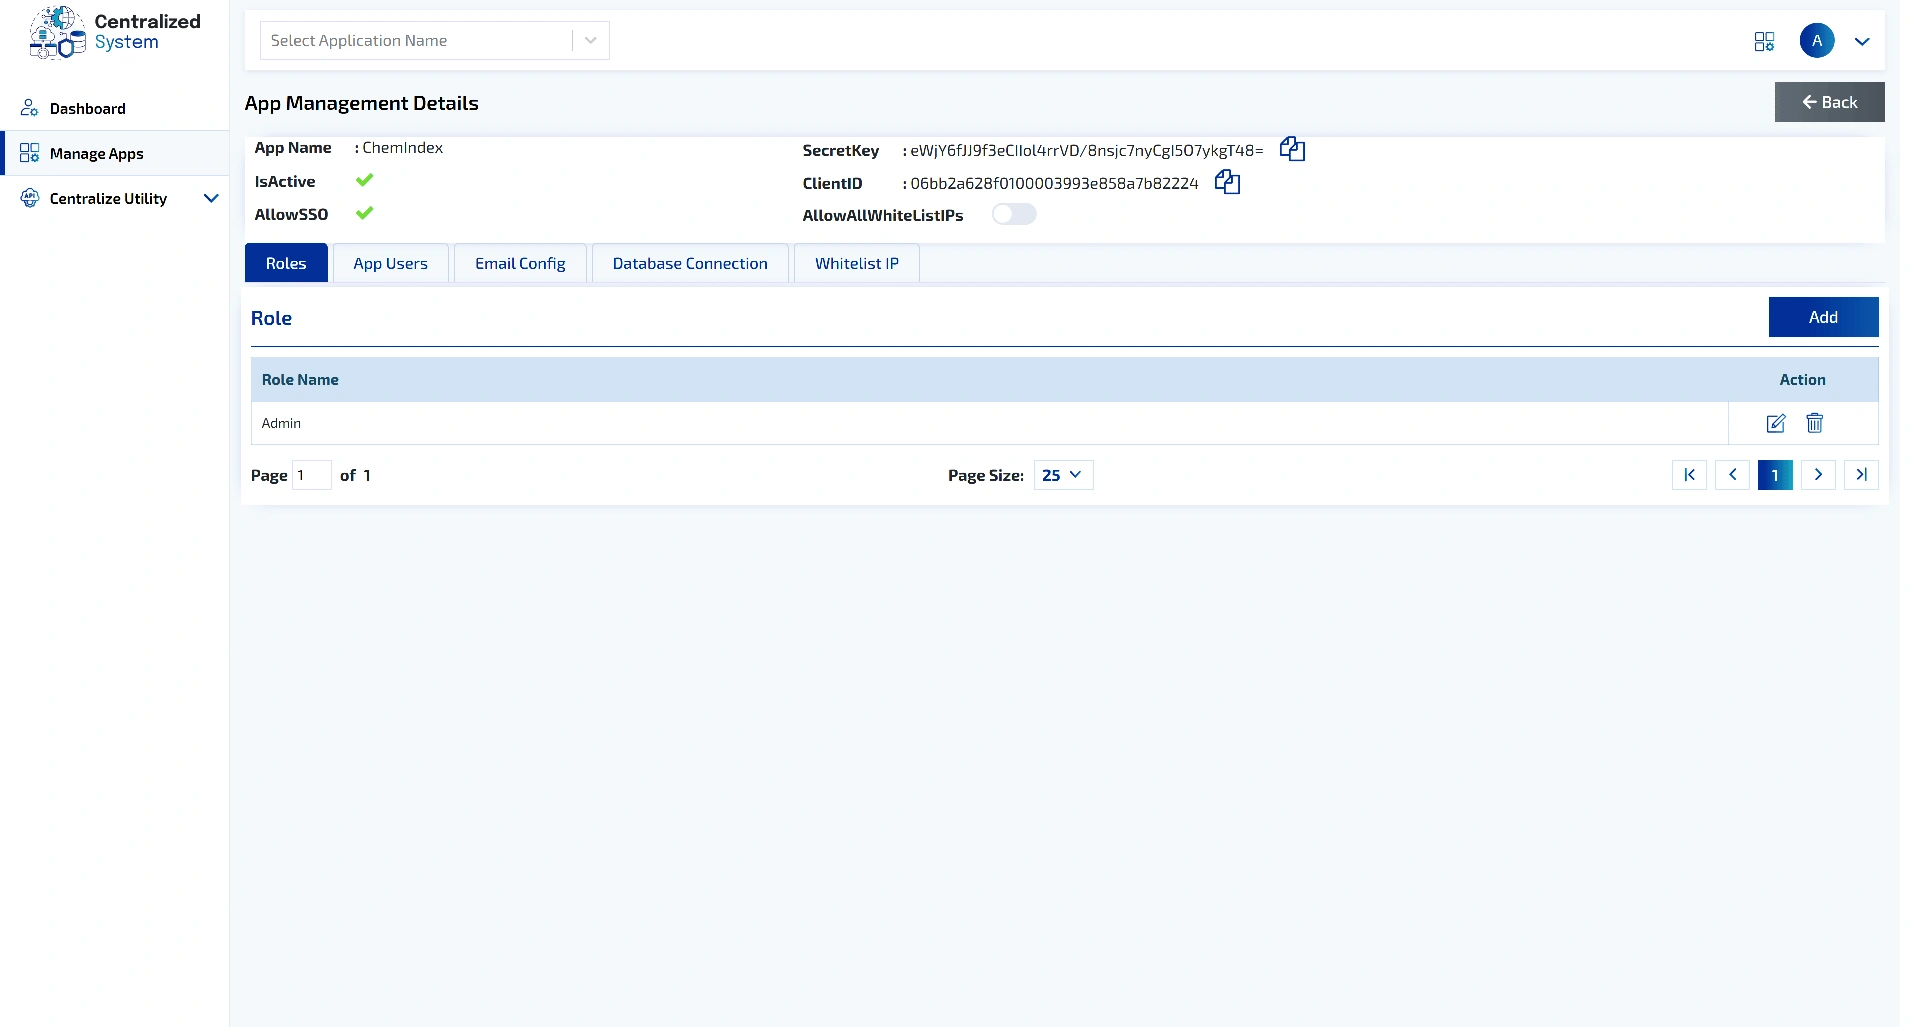Viewport: 1920px width, 1027px height.
Task: Jump to the last page
Action: (1861, 475)
